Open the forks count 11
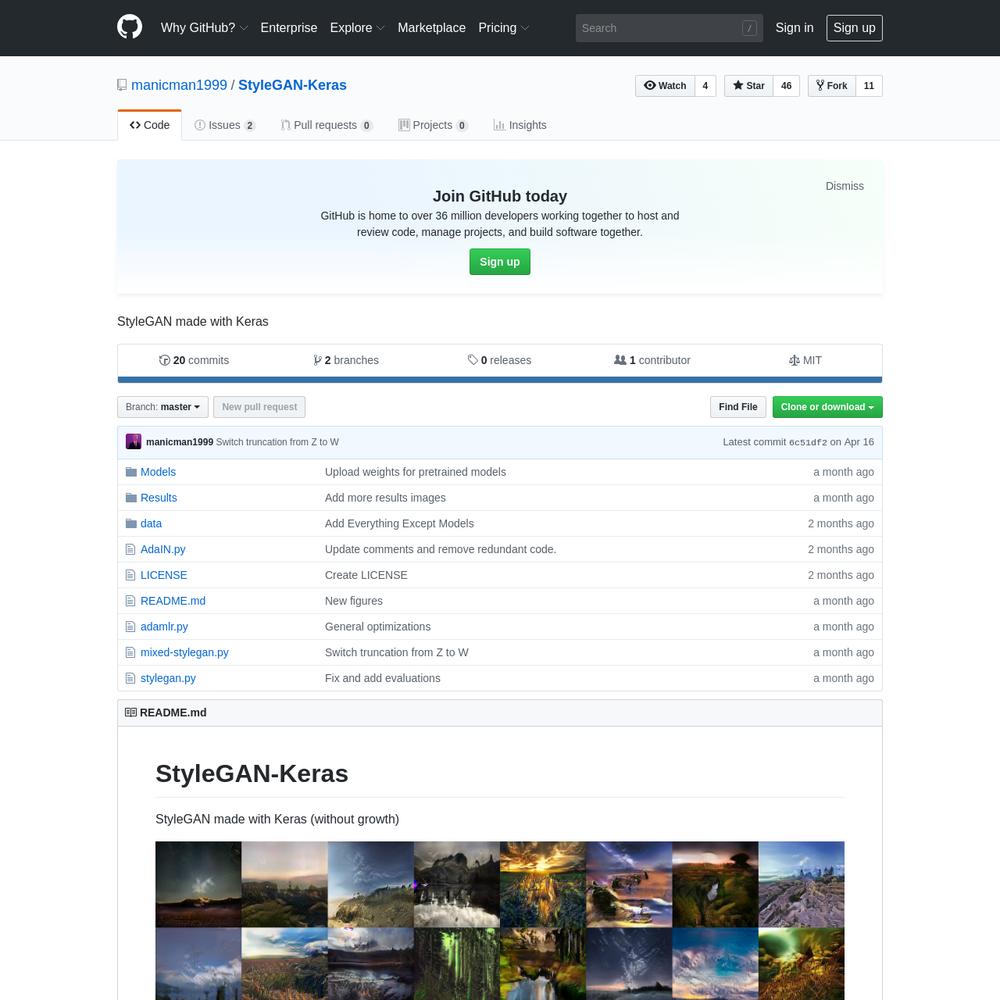 869,85
